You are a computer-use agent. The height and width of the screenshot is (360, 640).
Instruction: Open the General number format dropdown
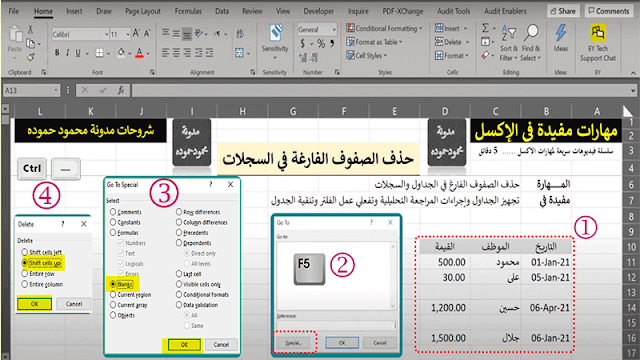pyautogui.click(x=334, y=29)
